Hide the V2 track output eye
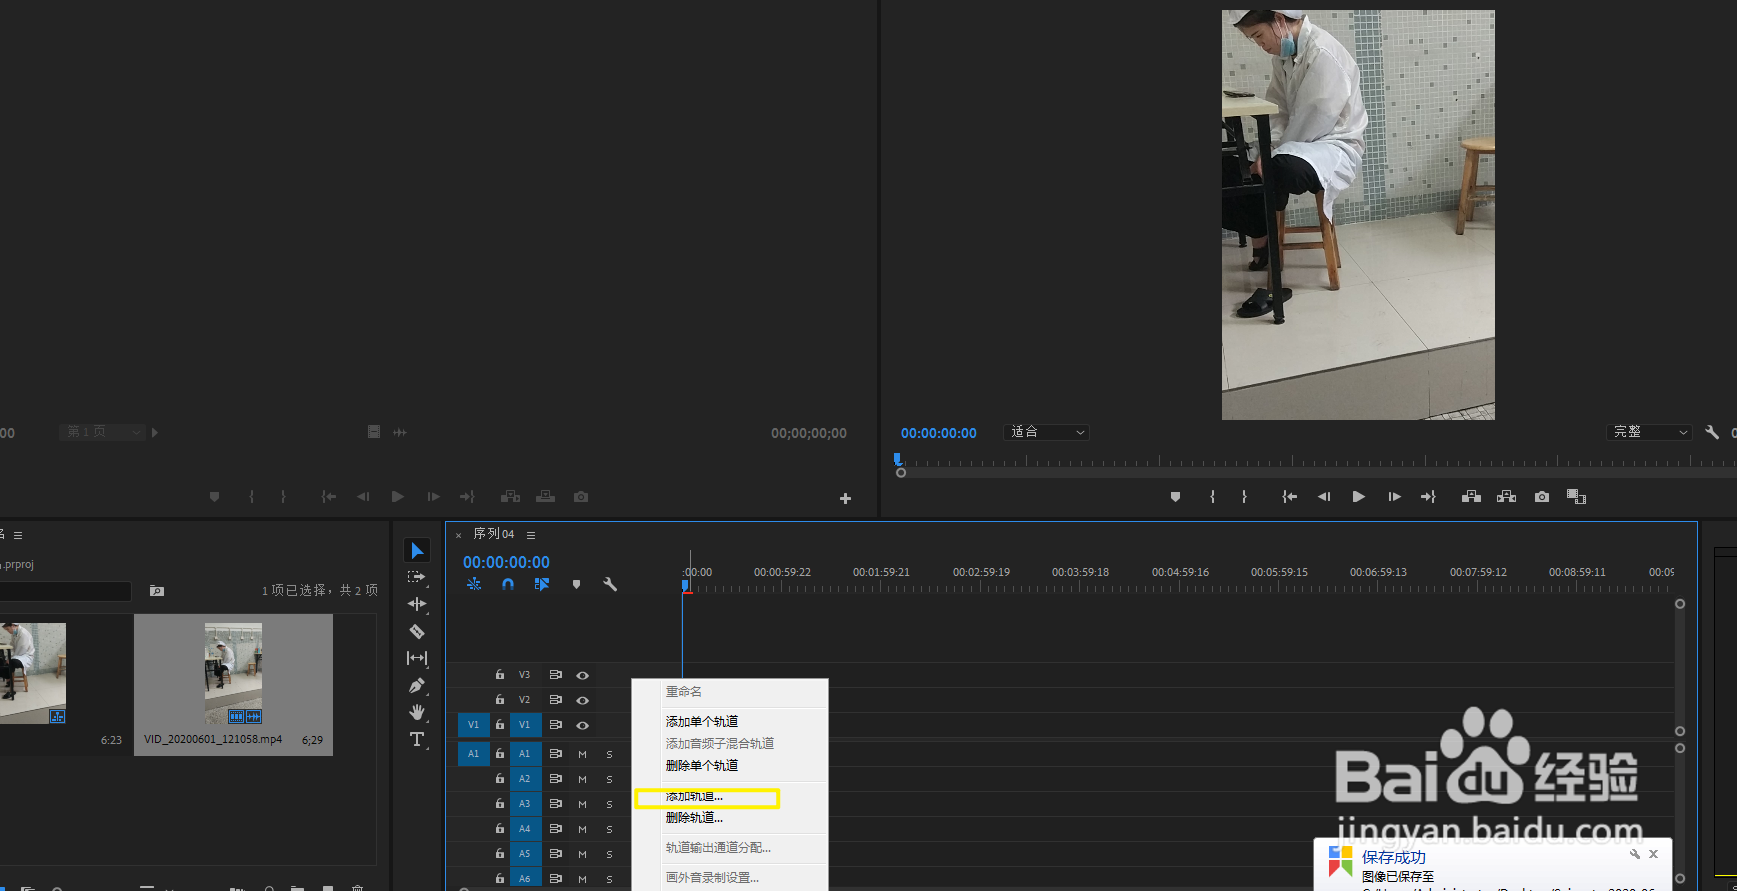This screenshot has width=1737, height=891. click(582, 700)
